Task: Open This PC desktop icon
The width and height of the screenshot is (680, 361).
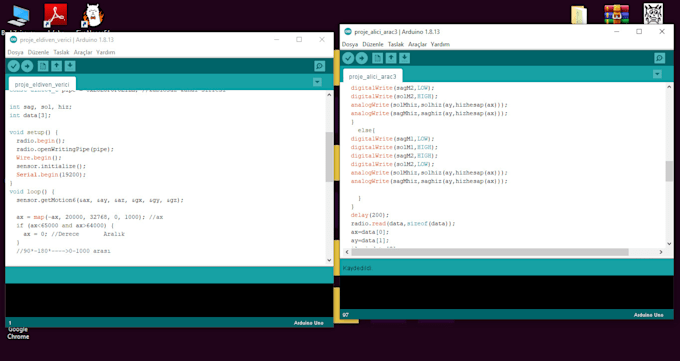Action: click(18, 17)
